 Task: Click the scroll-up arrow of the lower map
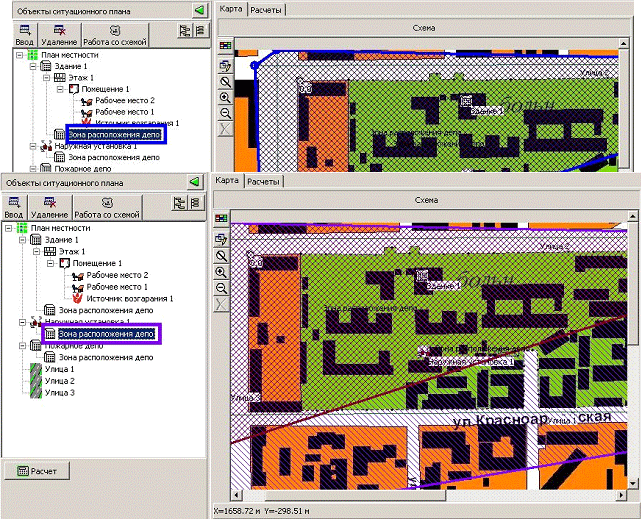coord(633,218)
